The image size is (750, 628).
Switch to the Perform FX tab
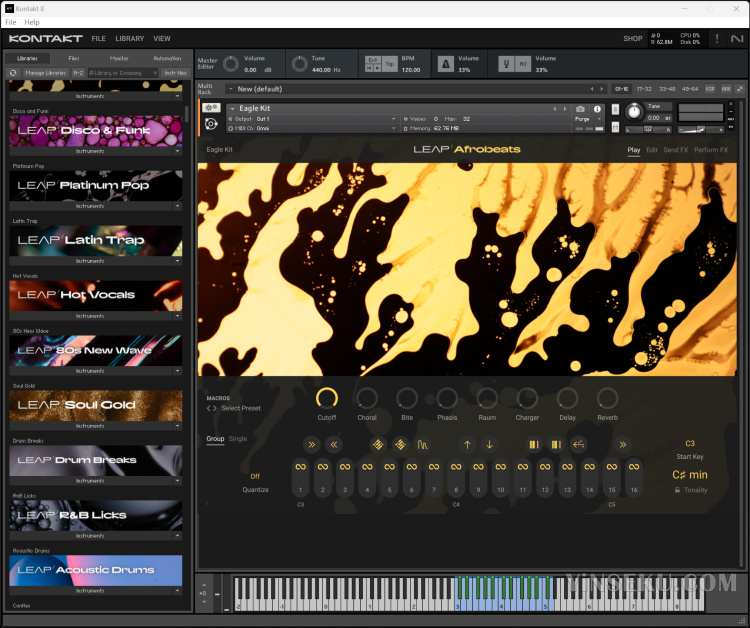click(711, 150)
